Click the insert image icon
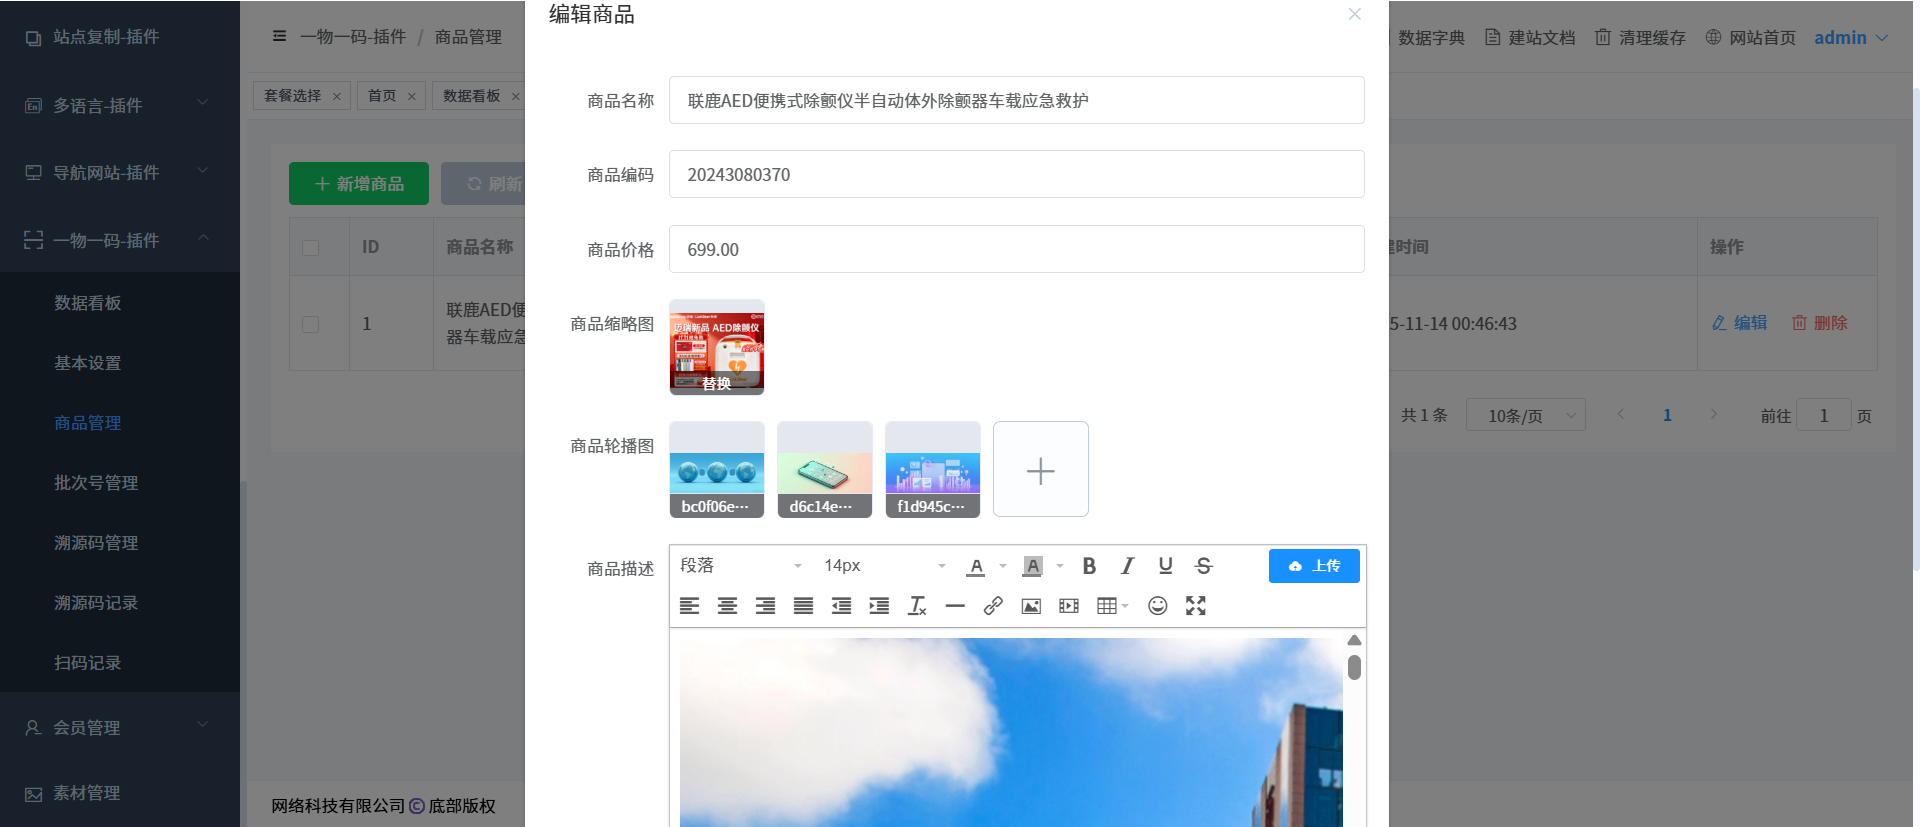Image resolution: width=1920 pixels, height=827 pixels. click(x=1031, y=606)
